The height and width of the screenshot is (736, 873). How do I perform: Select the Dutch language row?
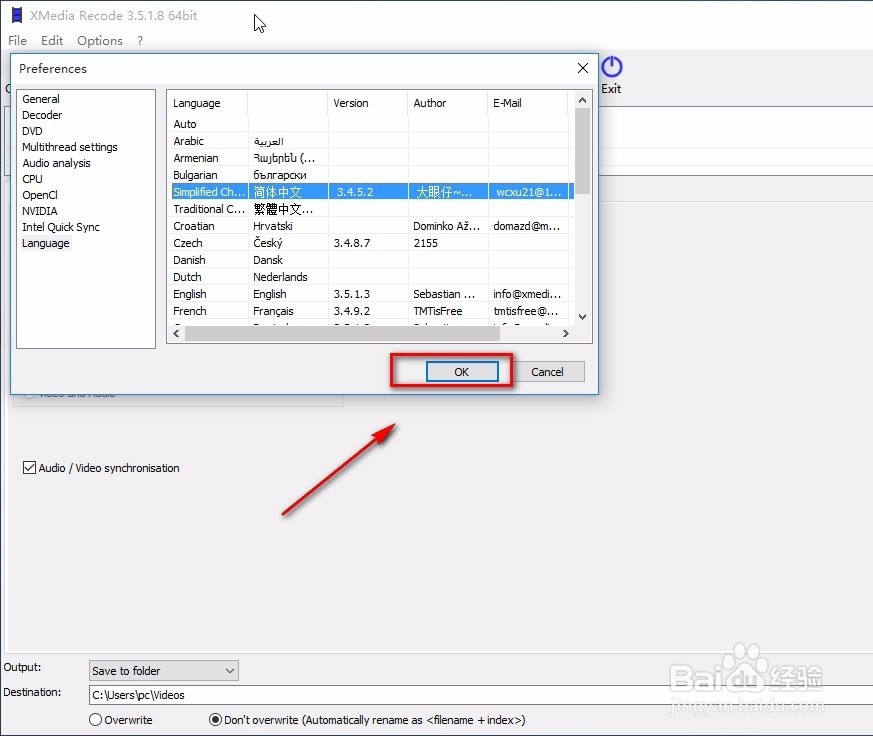[x=370, y=277]
